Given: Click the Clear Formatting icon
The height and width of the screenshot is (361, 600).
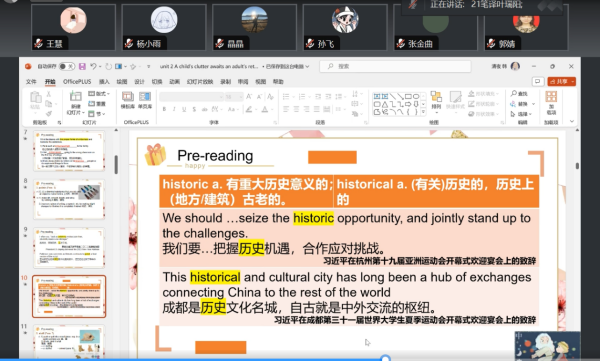Looking at the screenshot, I should [x=270, y=97].
